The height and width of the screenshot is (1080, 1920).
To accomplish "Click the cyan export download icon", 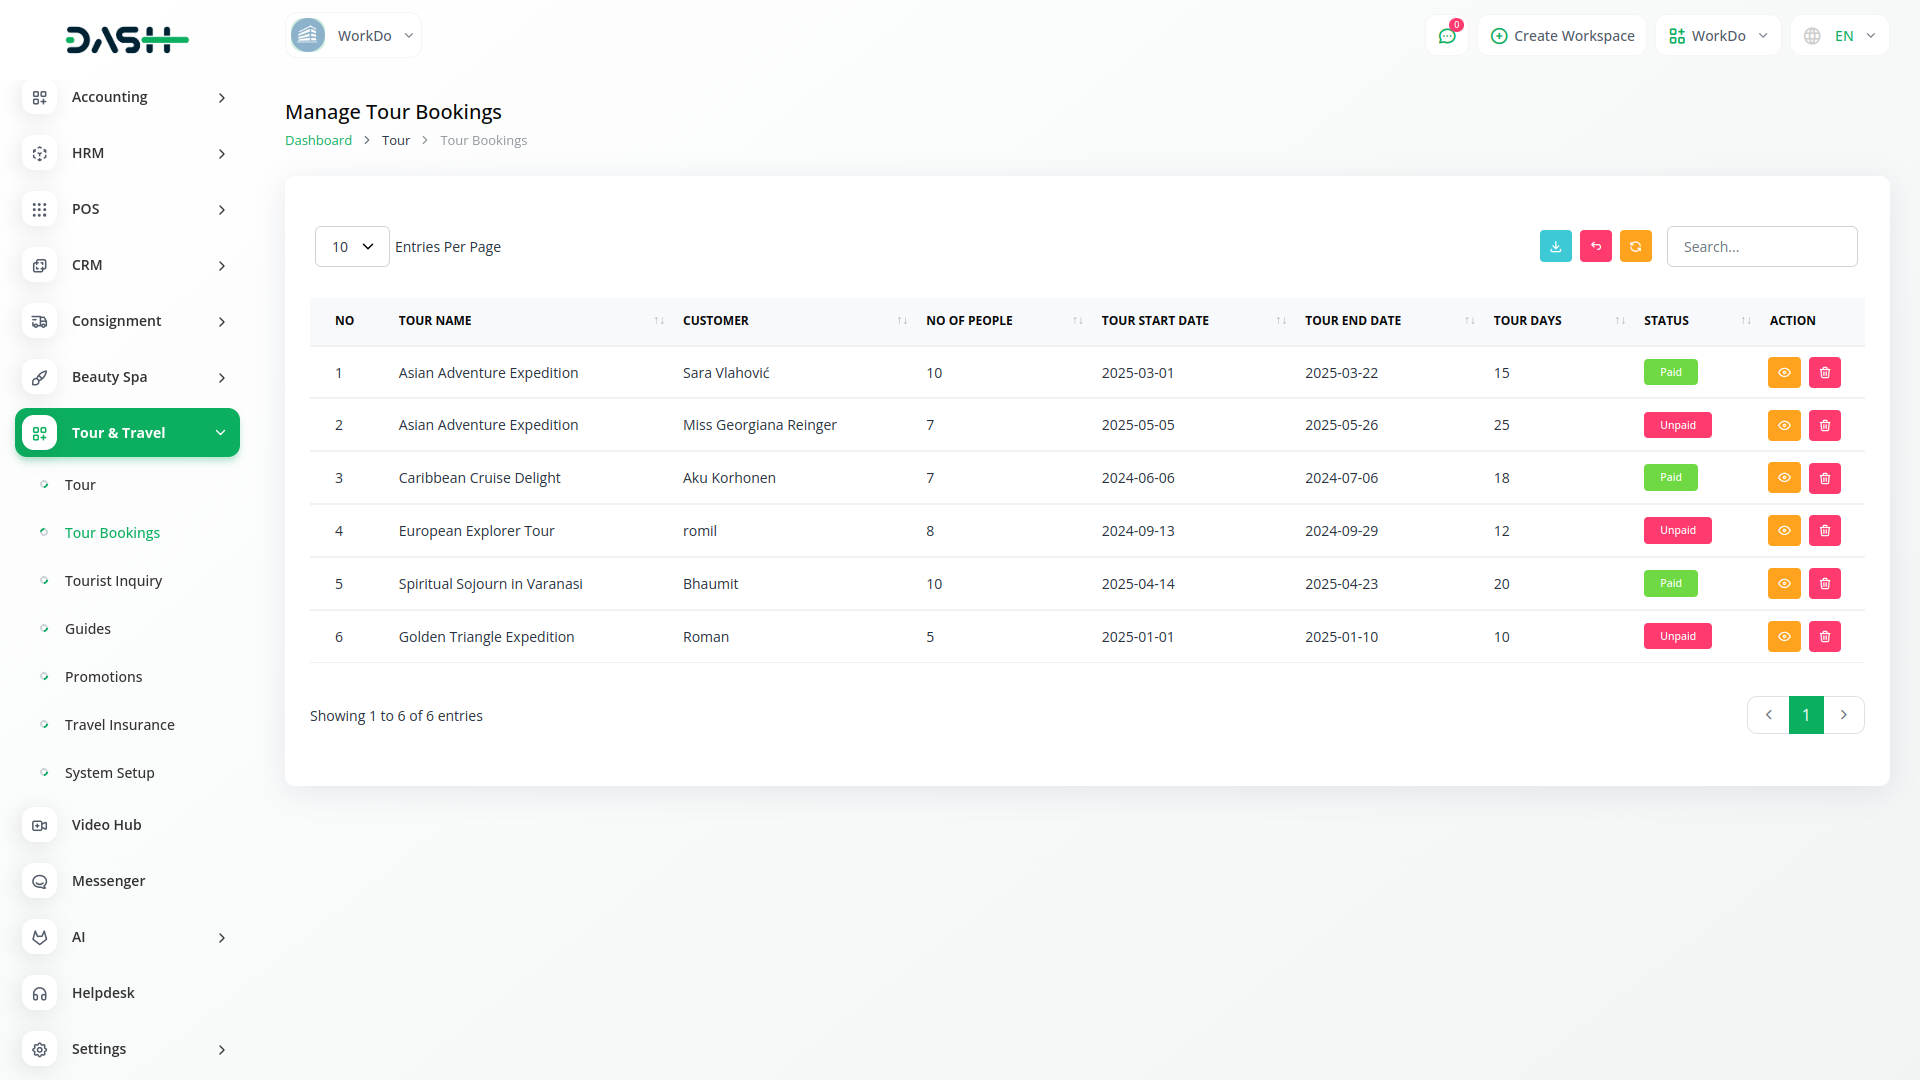I will 1555,246.
